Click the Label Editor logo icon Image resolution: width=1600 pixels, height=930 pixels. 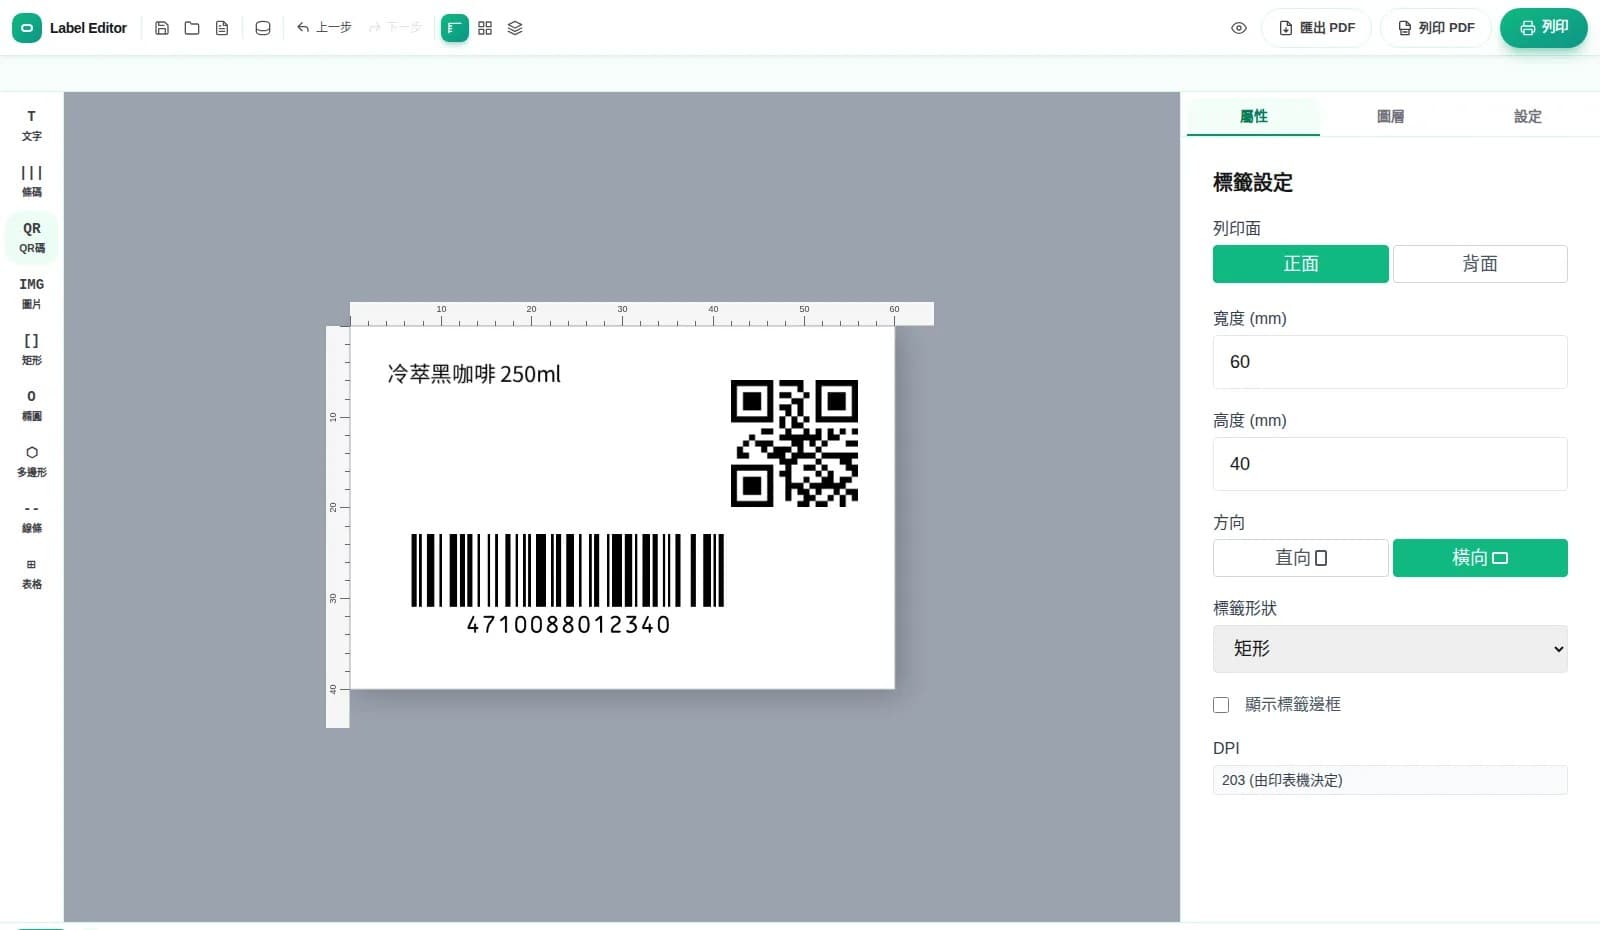[27, 28]
